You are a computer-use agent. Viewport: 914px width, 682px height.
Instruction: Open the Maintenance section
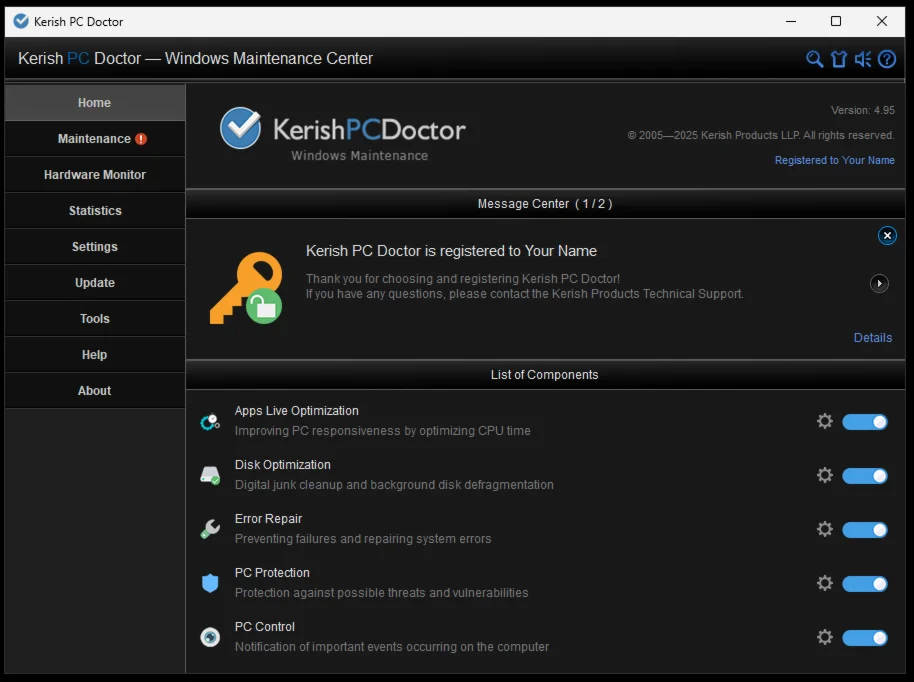tap(95, 139)
